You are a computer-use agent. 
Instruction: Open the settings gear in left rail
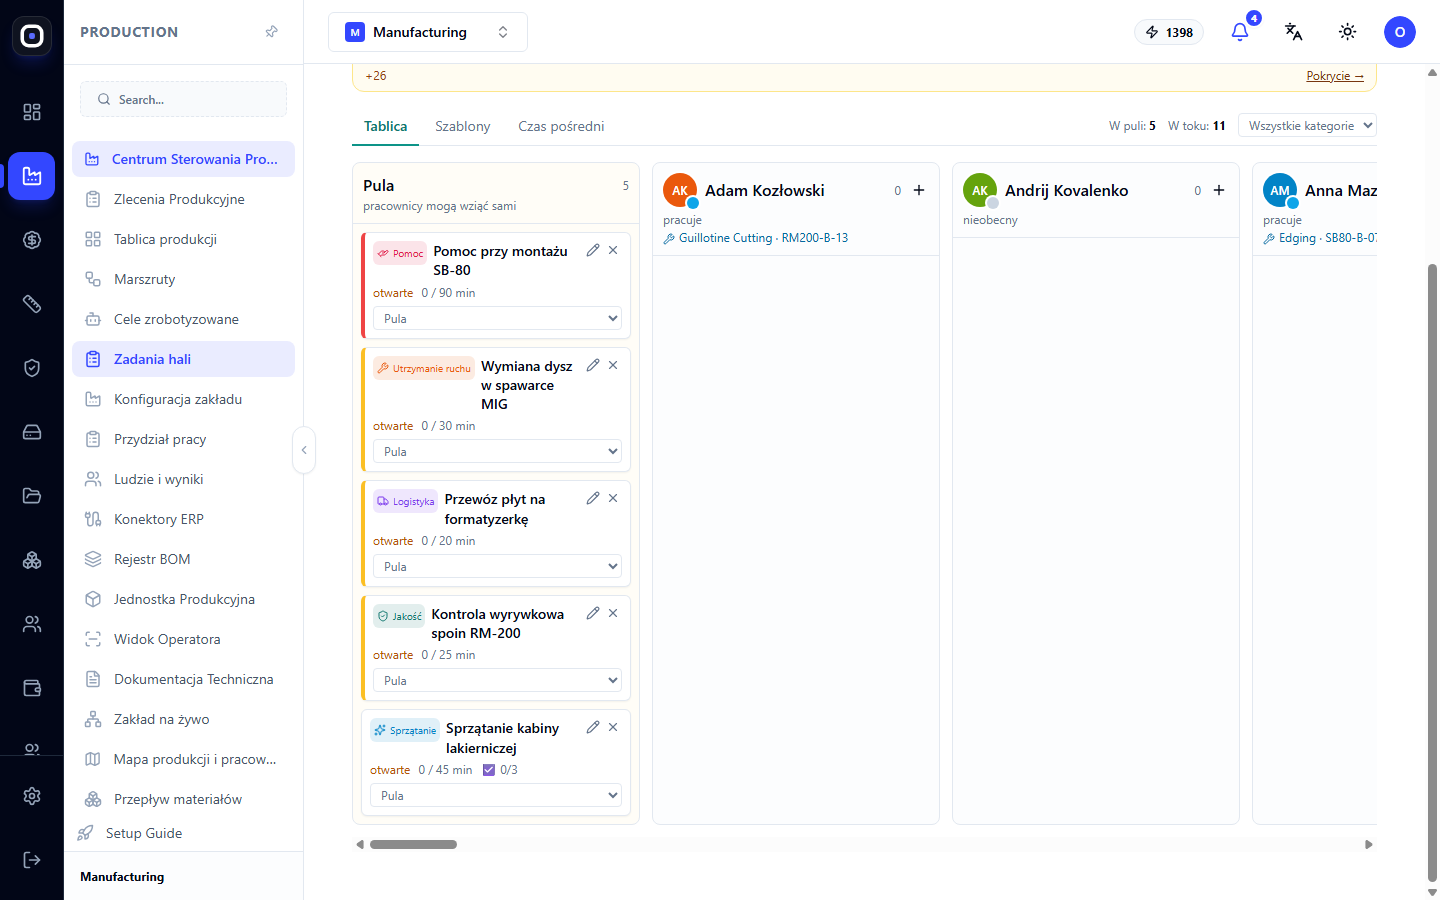click(x=32, y=796)
